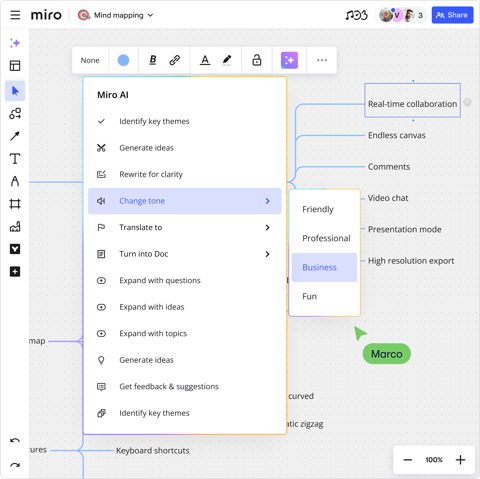This screenshot has width=480, height=479.
Task: Click the purple Miro AI toolbar button
Action: (x=289, y=60)
